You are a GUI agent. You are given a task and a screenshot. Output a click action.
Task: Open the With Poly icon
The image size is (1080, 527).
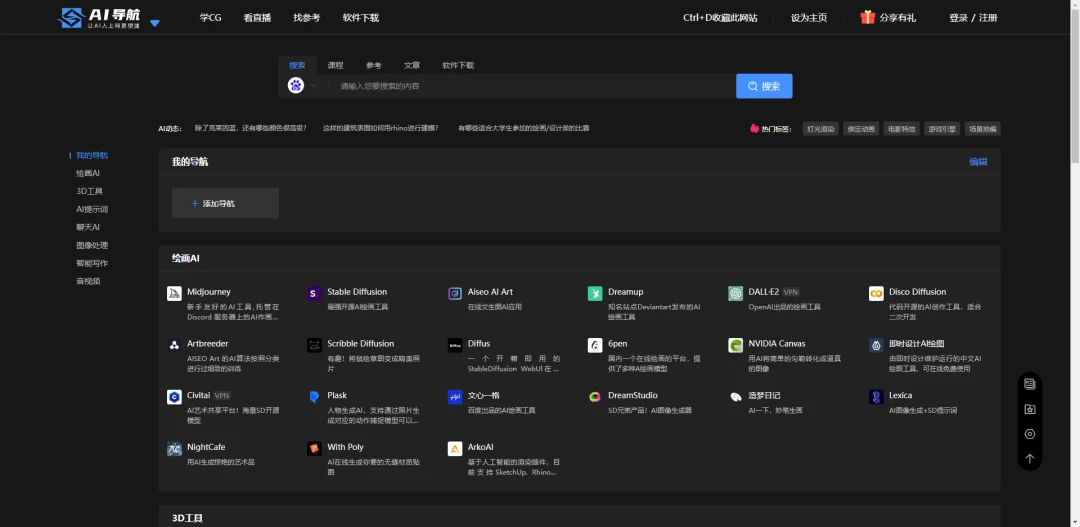pos(314,449)
